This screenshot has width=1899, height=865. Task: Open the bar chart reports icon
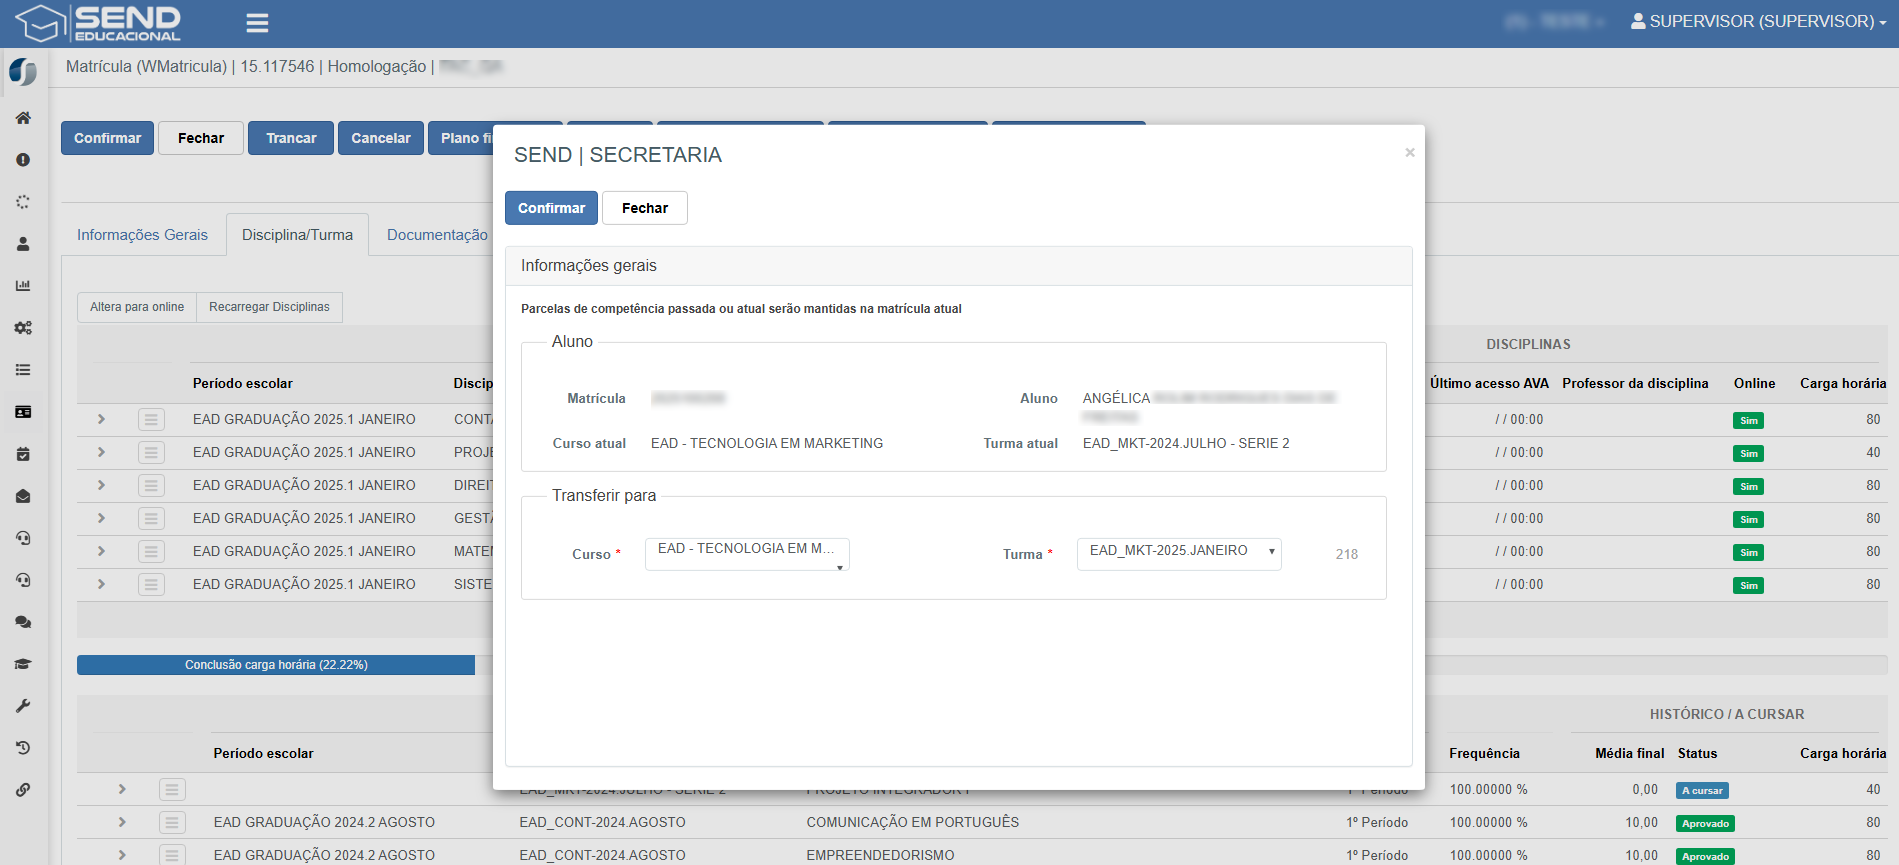click(x=23, y=286)
